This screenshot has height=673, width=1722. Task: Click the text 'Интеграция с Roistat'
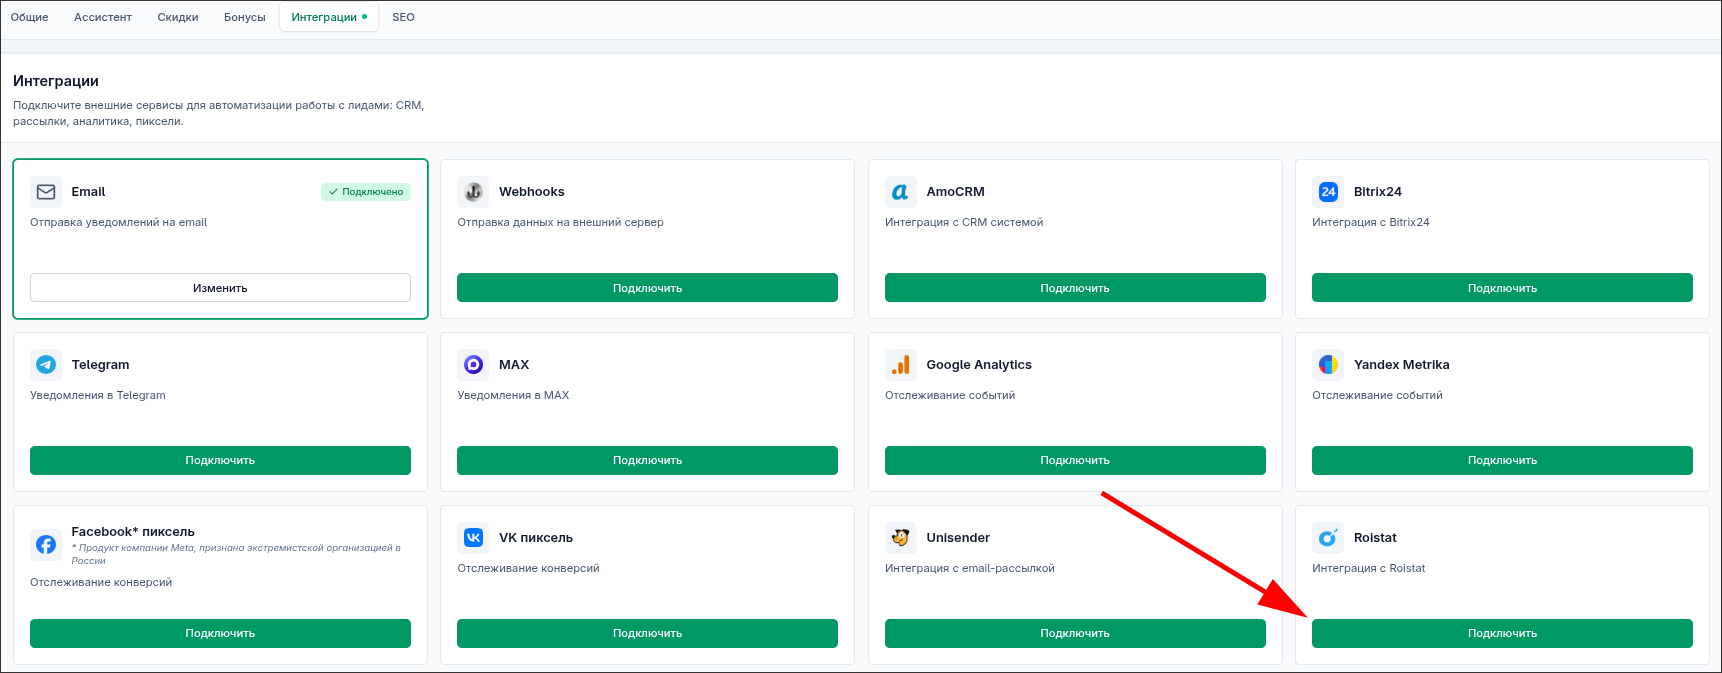point(1369,569)
